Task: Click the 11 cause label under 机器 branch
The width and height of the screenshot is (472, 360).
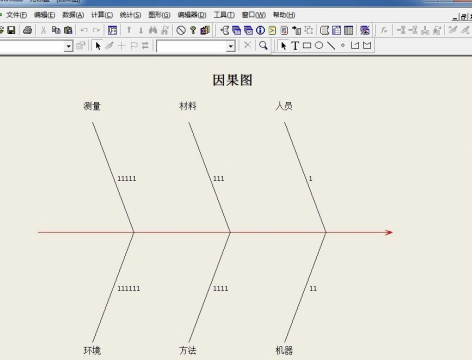Action: (x=313, y=289)
